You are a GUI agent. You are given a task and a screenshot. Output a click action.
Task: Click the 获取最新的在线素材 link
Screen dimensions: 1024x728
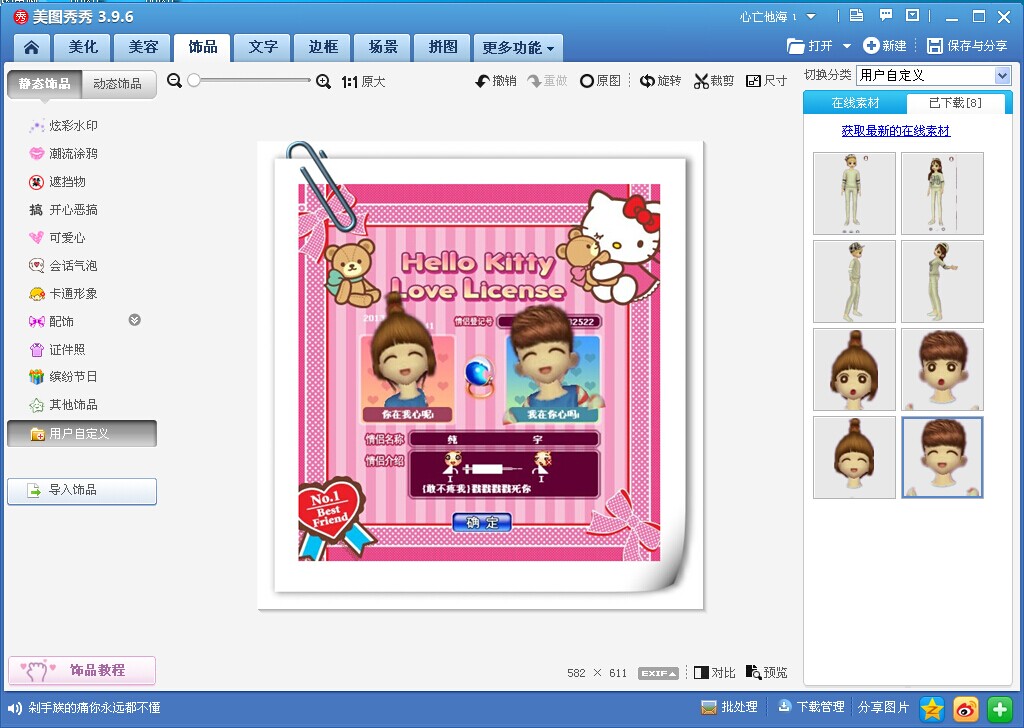click(x=896, y=131)
